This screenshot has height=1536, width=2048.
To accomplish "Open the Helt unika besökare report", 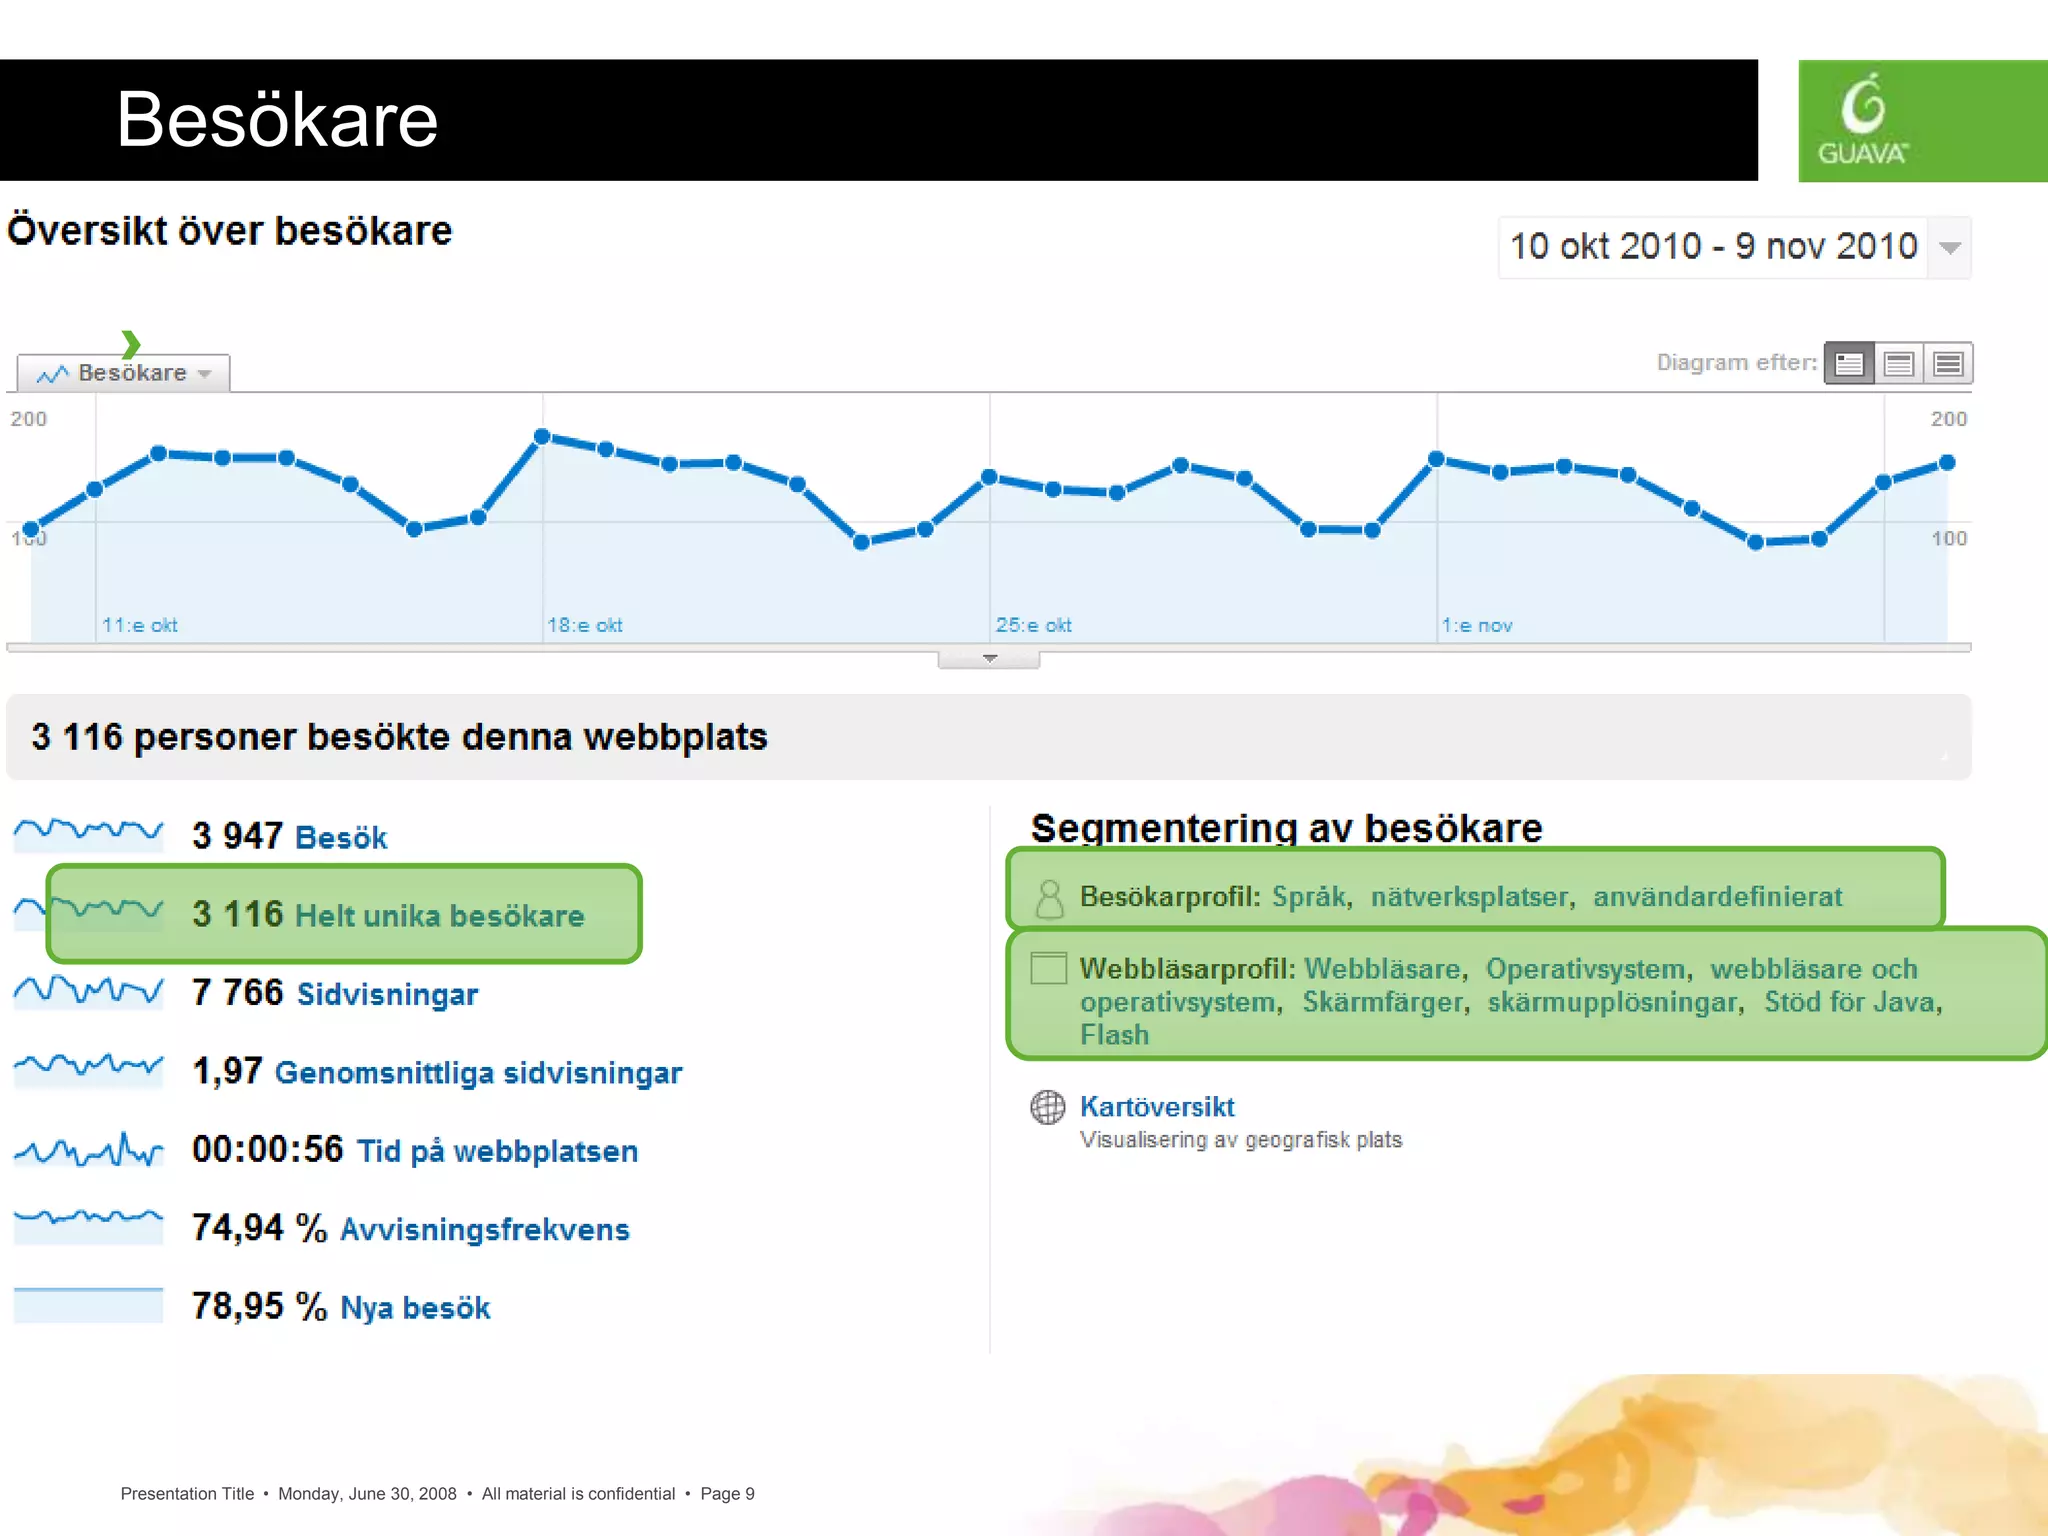I will (439, 915).
